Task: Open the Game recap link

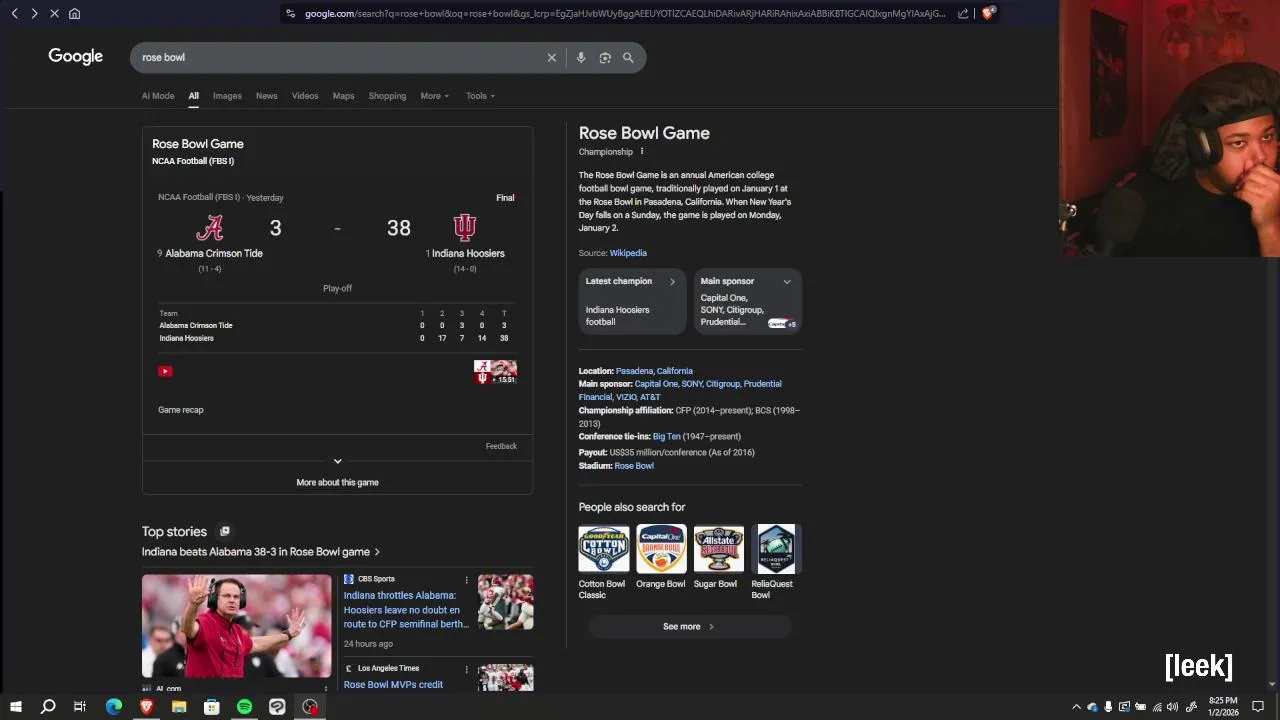Action: pyautogui.click(x=180, y=410)
